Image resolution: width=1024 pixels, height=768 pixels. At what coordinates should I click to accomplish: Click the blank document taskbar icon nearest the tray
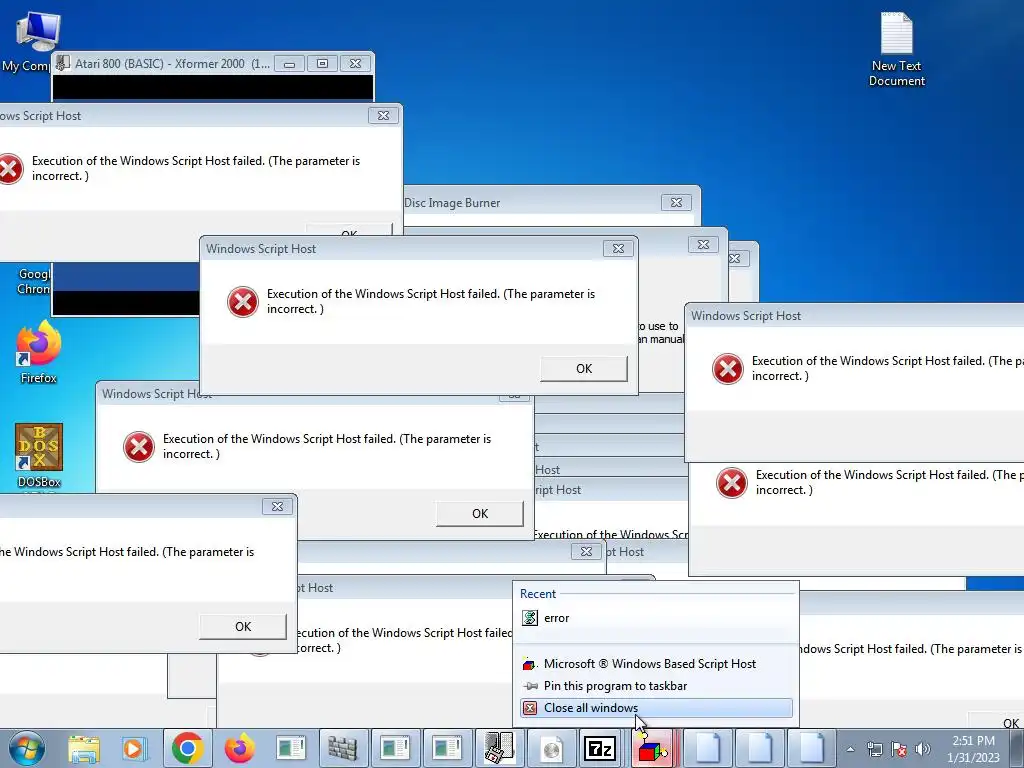click(x=811, y=748)
